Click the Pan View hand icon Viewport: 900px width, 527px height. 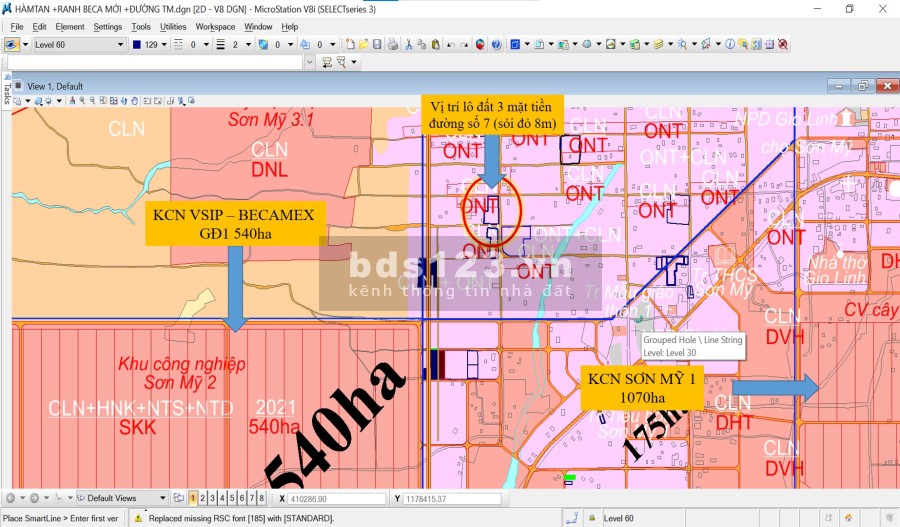[135, 101]
